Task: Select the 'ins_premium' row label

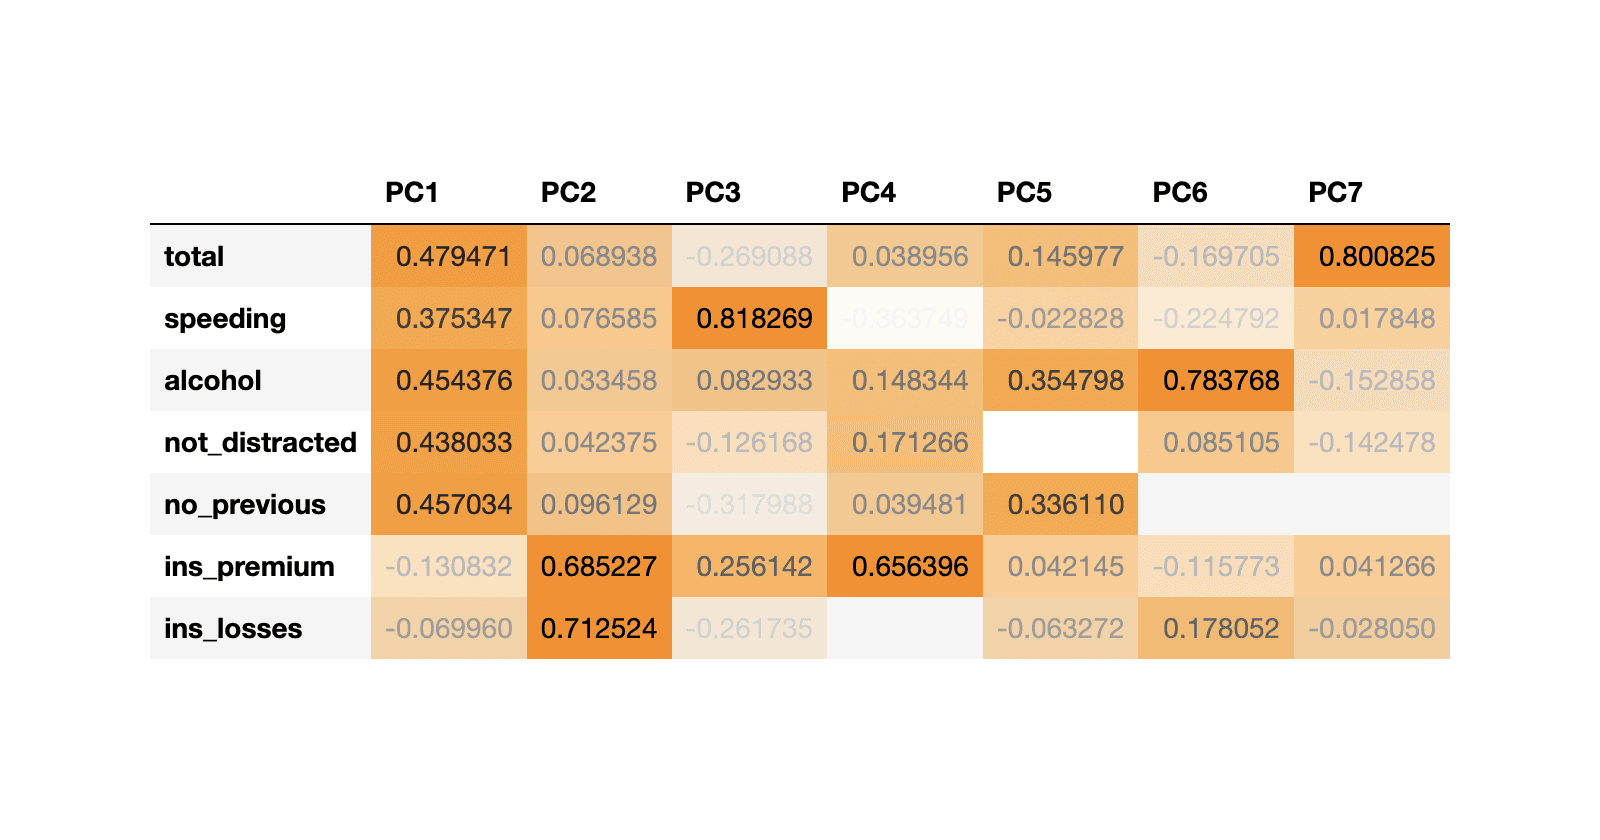Action: pos(249,567)
